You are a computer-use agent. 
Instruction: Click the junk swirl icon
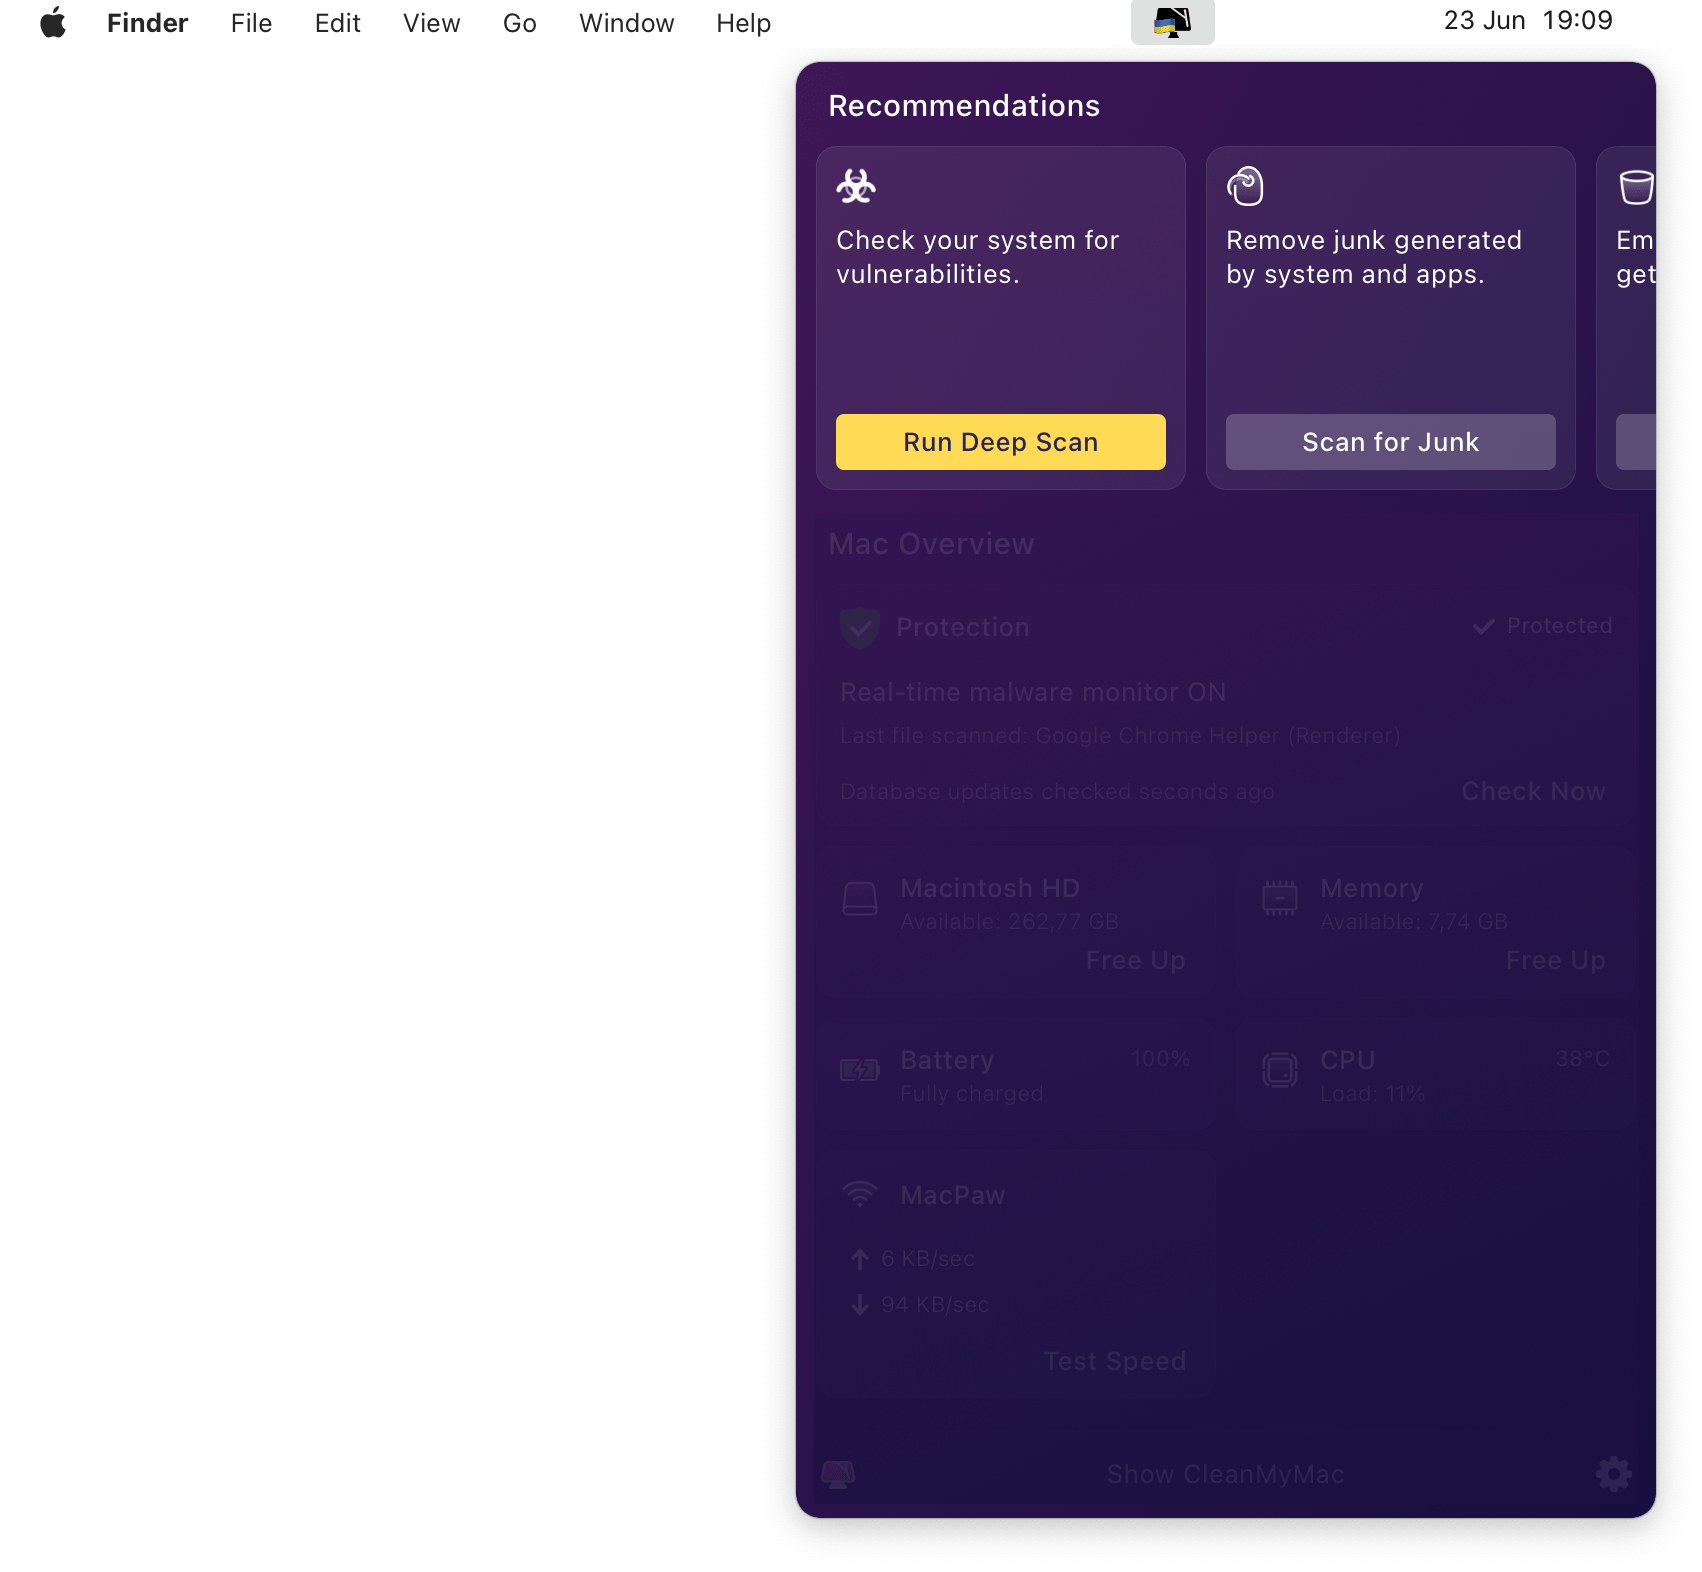[x=1246, y=186]
